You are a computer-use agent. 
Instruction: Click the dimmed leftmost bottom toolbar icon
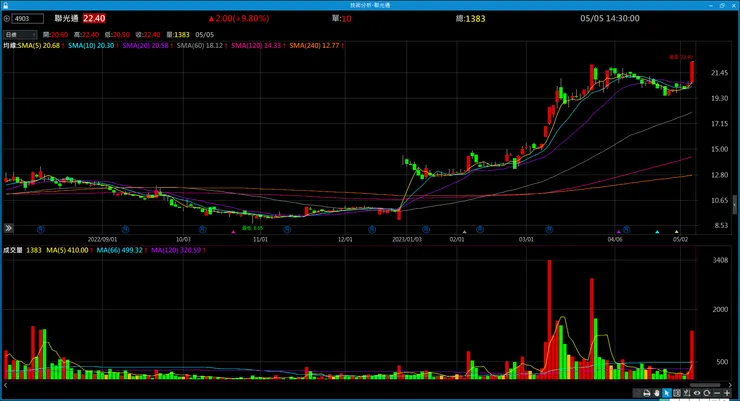637,393
